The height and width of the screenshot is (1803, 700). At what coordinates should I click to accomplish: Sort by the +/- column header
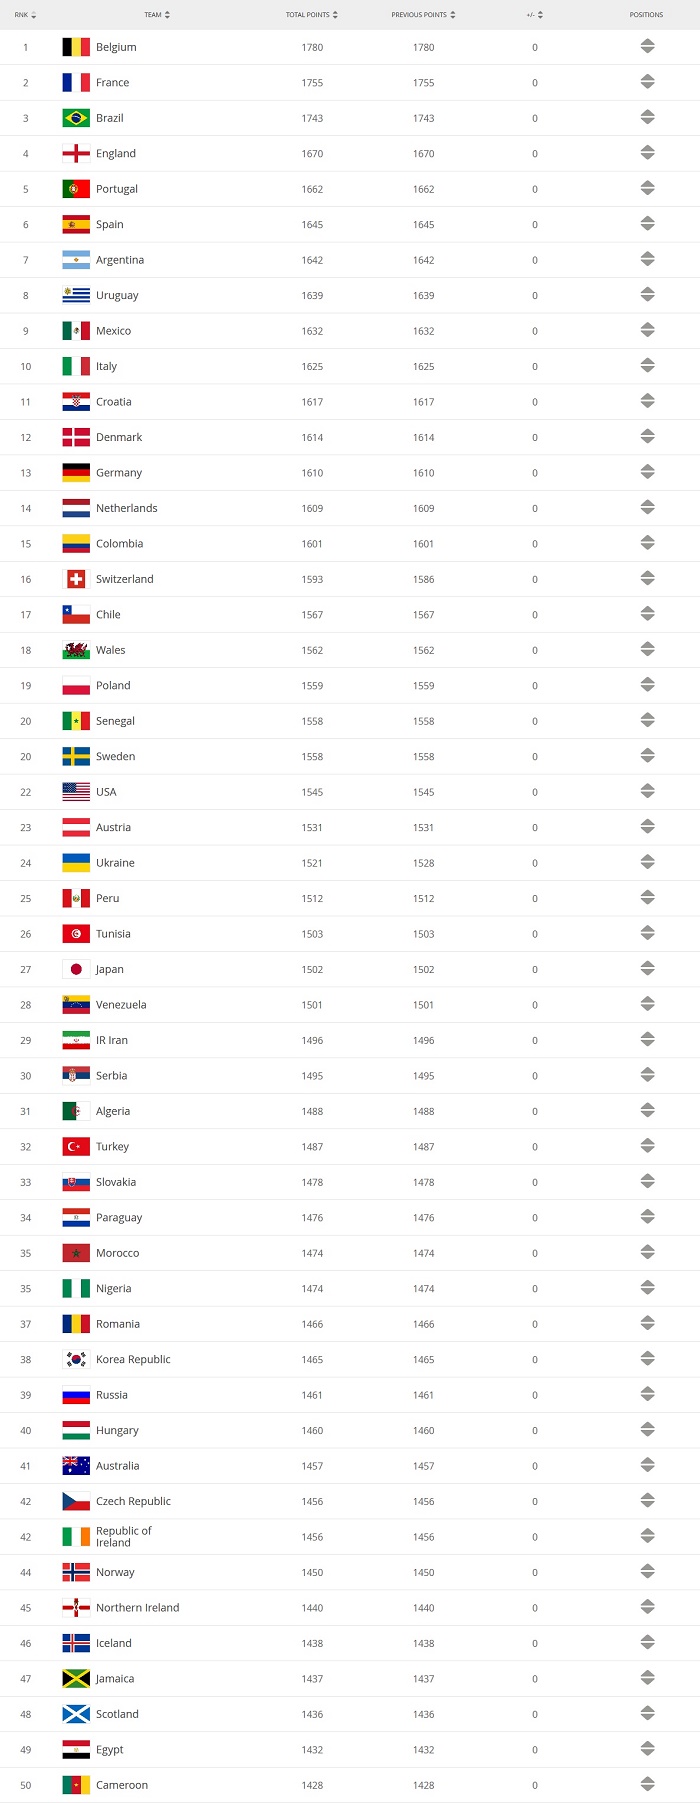point(534,15)
